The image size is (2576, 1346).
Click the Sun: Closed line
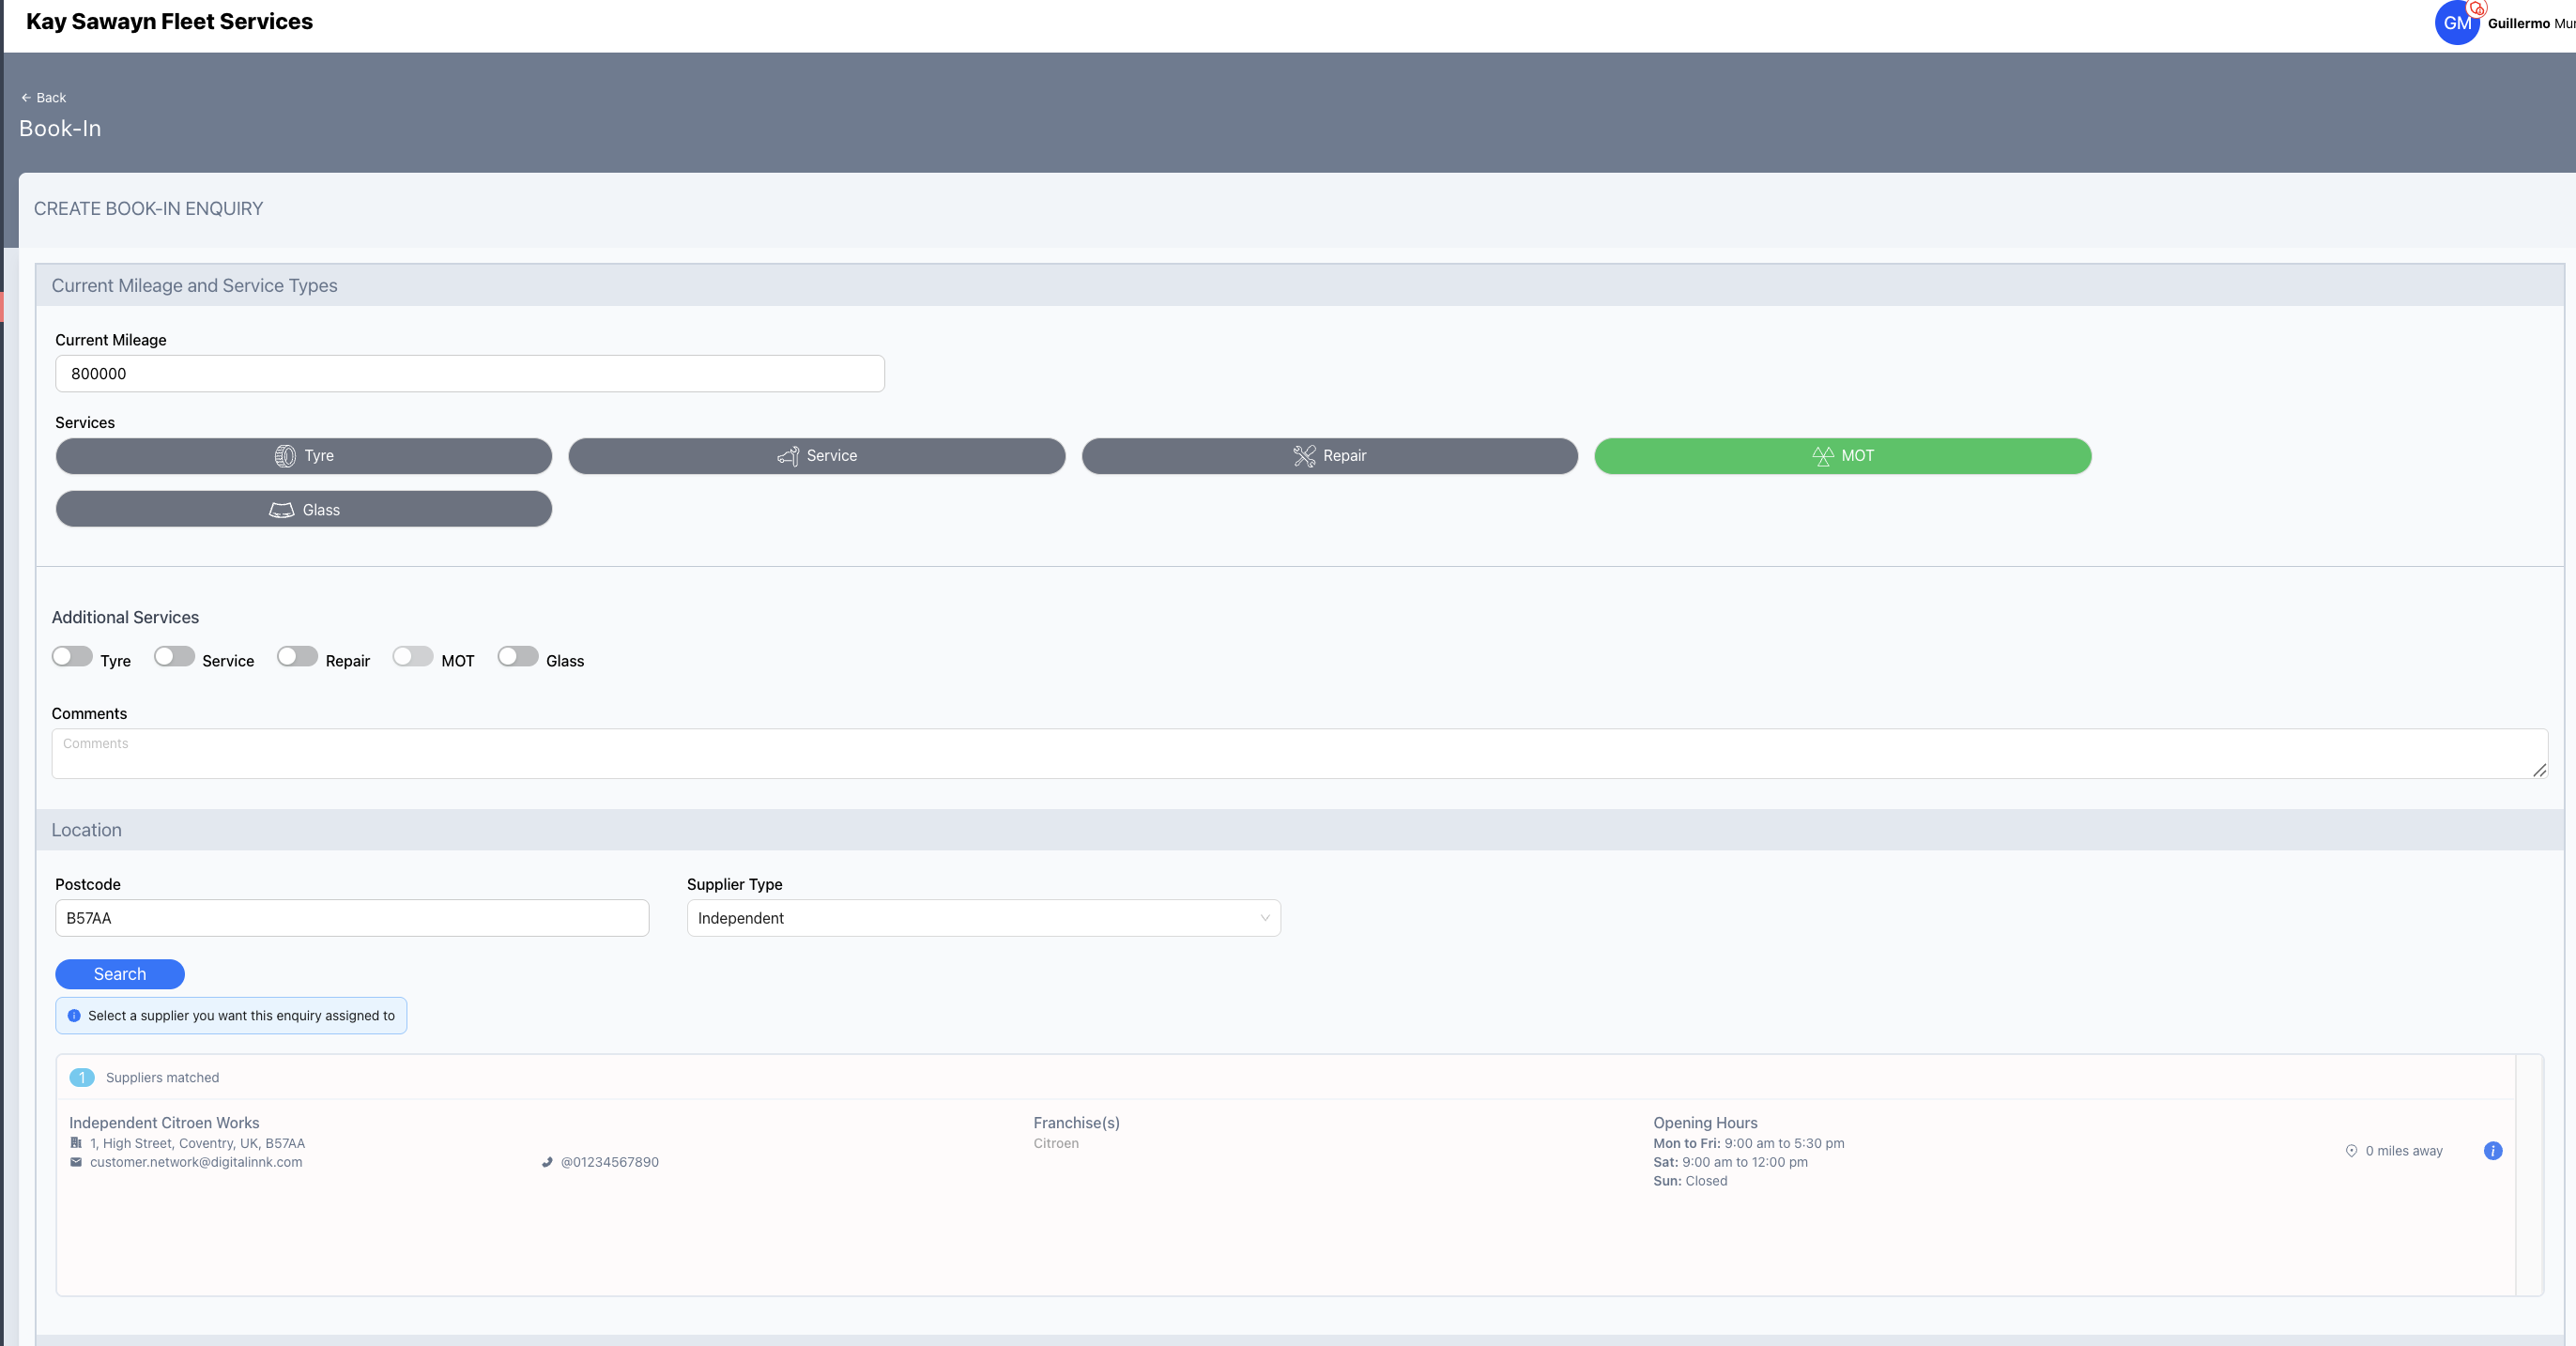coord(1690,1181)
